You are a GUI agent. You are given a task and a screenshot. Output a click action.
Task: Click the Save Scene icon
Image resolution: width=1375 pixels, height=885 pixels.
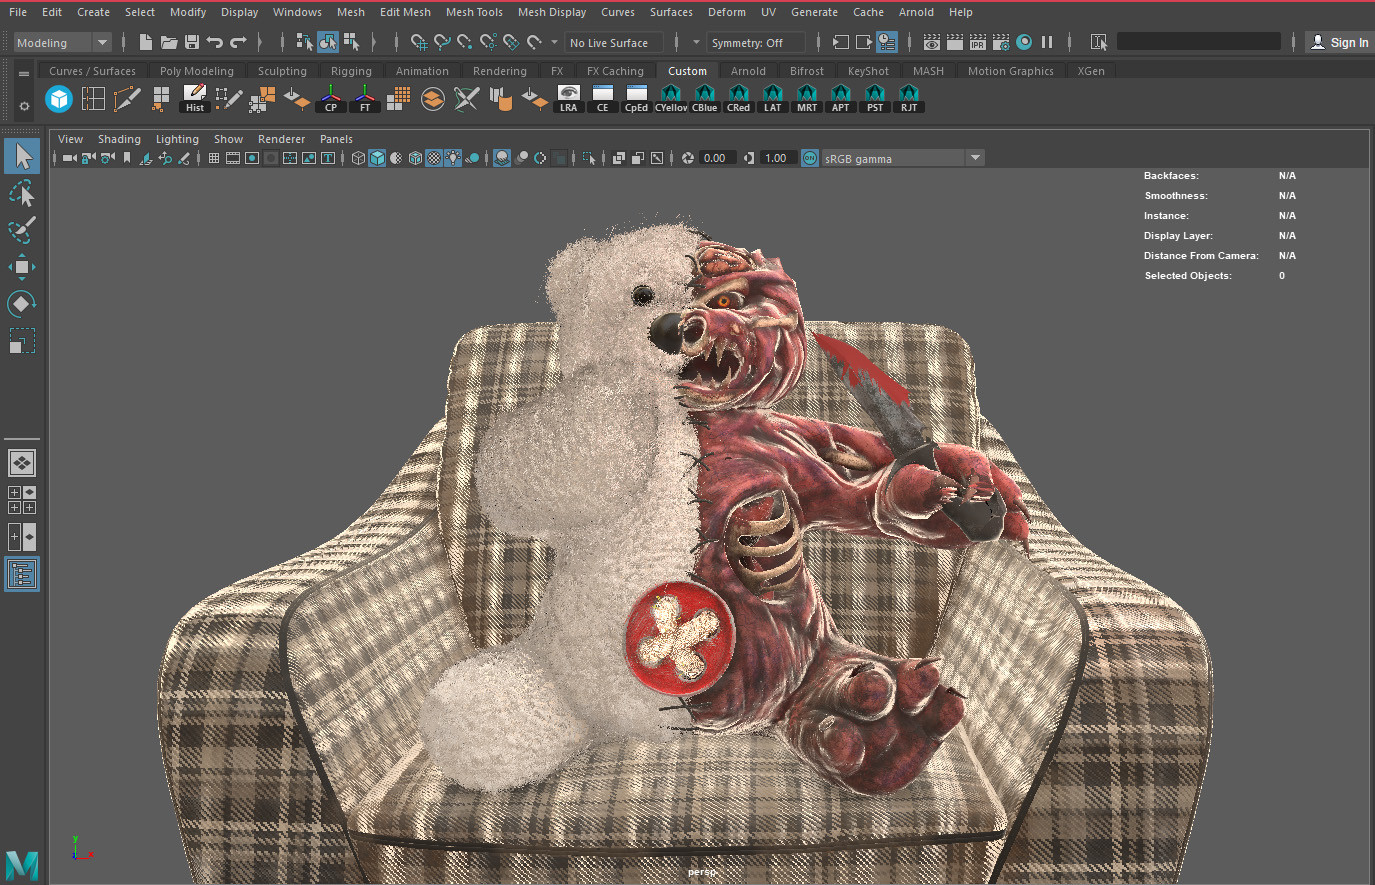click(x=191, y=42)
